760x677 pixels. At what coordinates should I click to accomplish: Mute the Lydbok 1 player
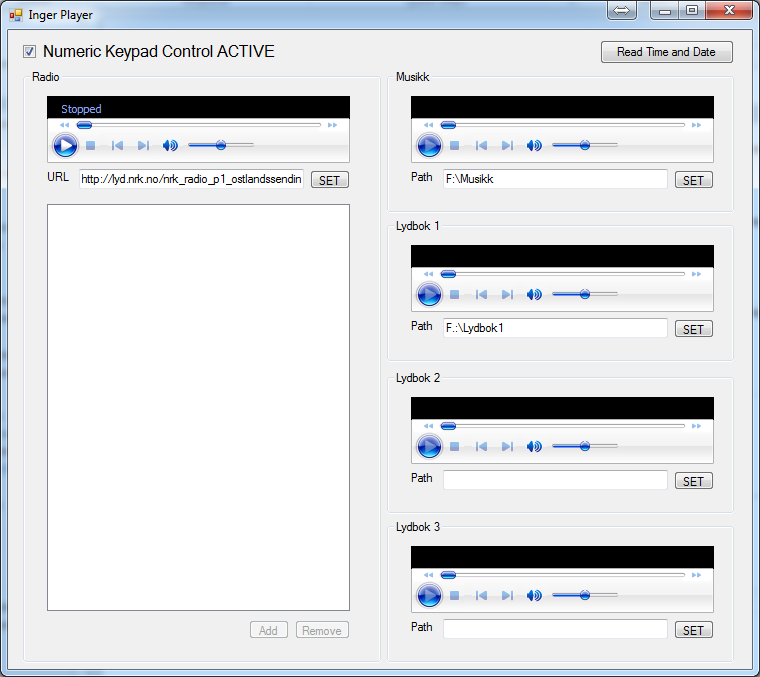(x=534, y=294)
